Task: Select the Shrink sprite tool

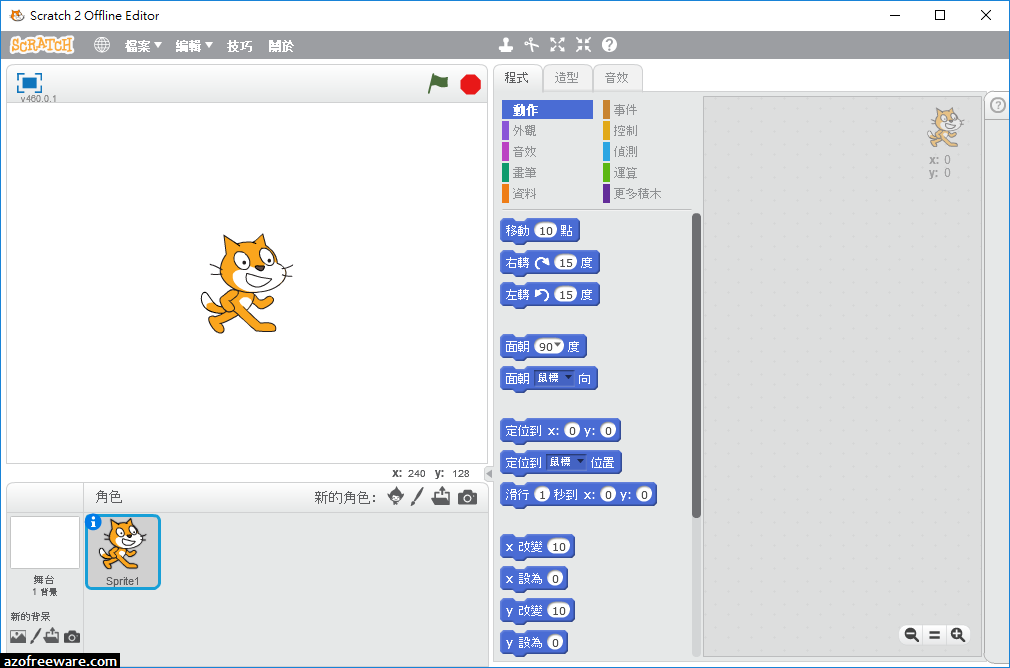Action: coord(584,44)
